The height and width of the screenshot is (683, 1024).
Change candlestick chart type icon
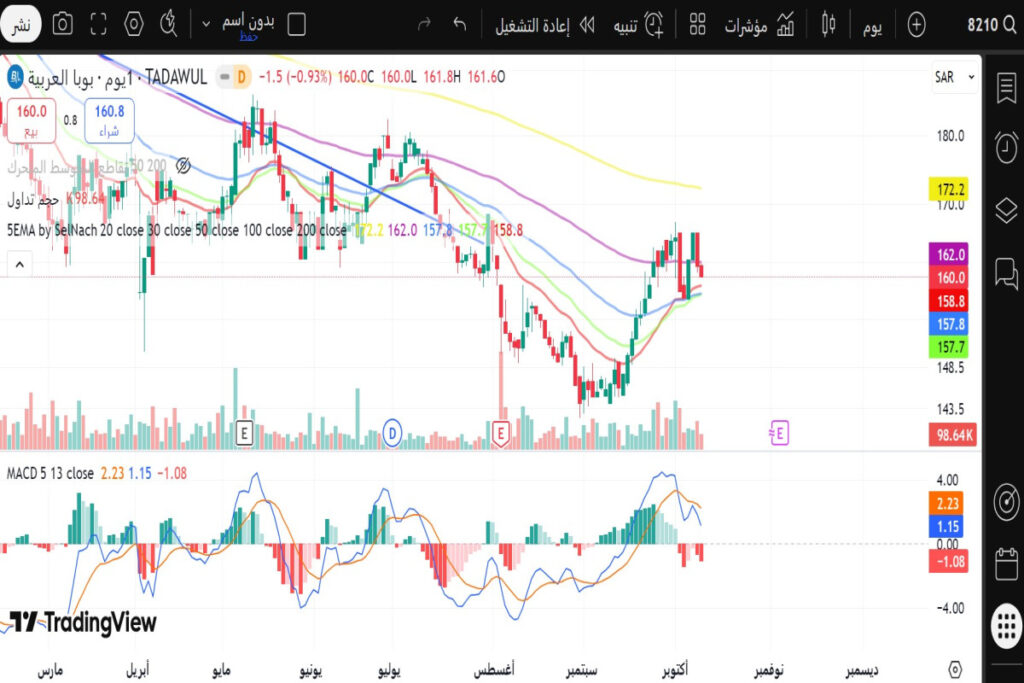827,24
